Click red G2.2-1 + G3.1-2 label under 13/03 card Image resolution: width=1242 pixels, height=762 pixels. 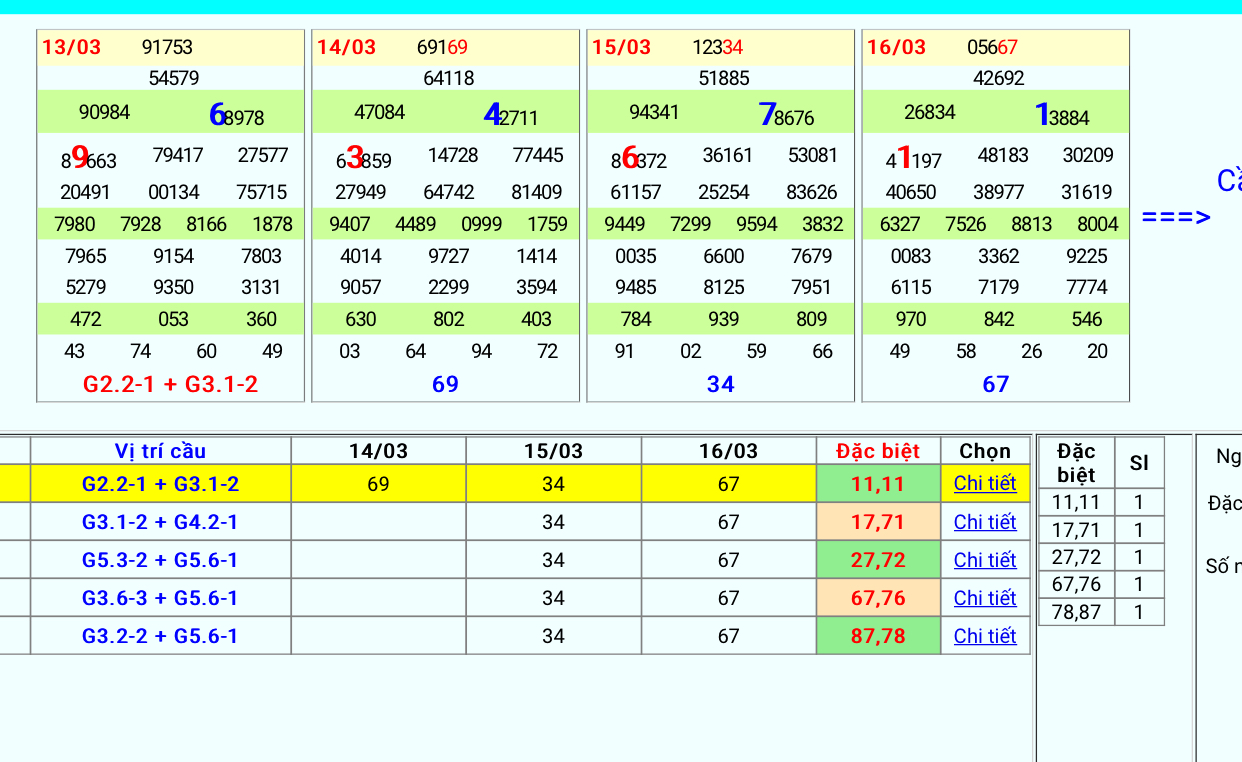click(x=170, y=385)
